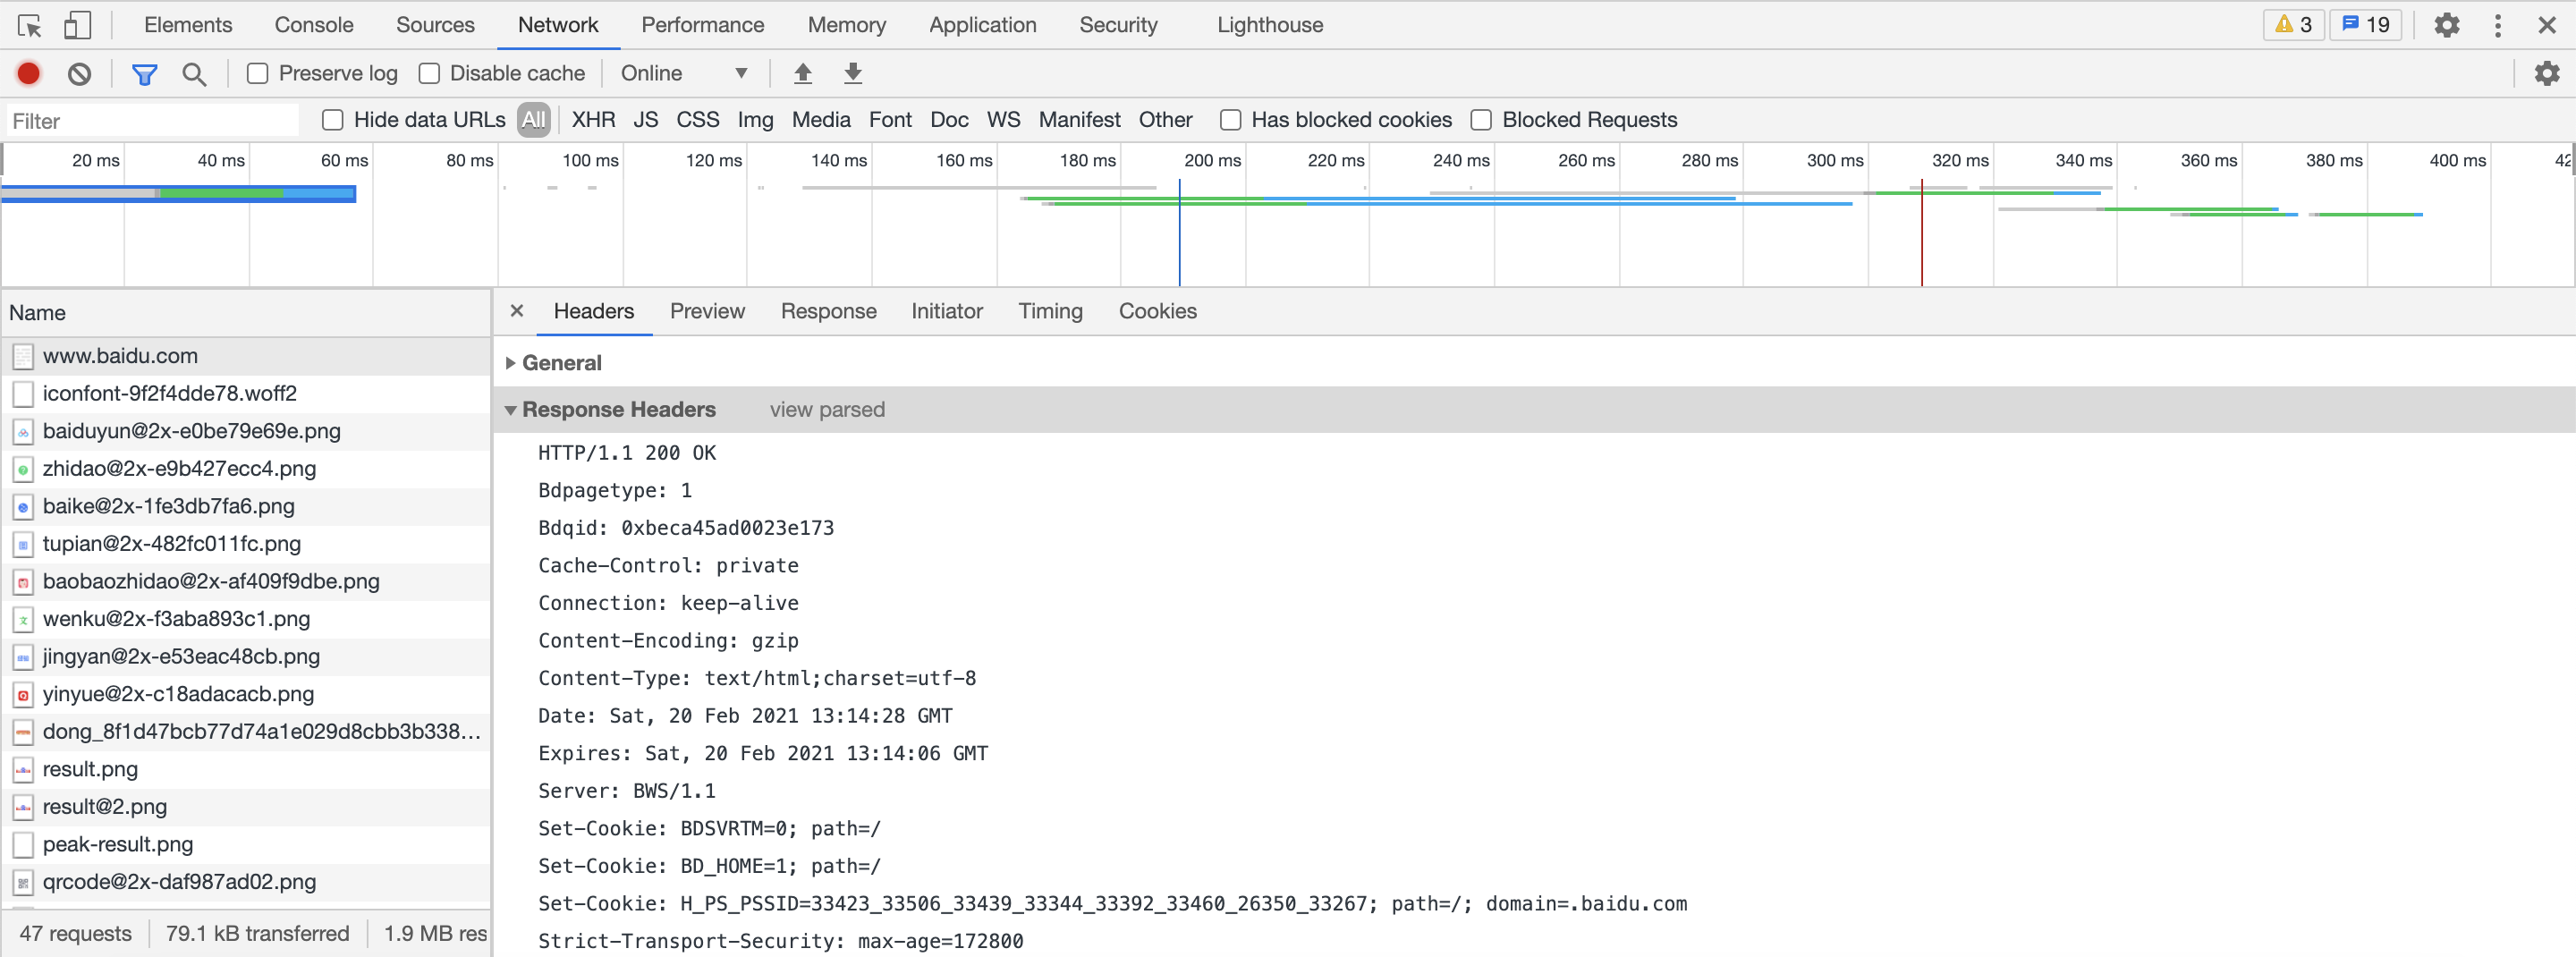The width and height of the screenshot is (2576, 957).
Task: Click the import HAR file upload icon
Action: point(802,73)
